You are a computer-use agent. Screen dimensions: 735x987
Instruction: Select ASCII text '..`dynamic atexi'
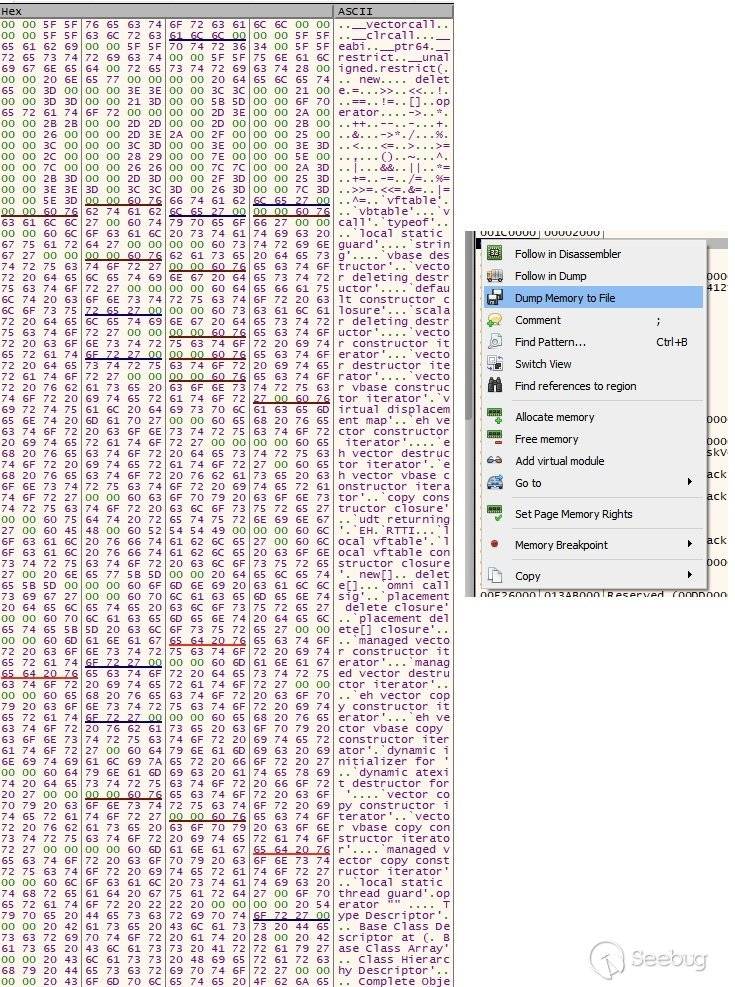pyautogui.click(x=394, y=773)
